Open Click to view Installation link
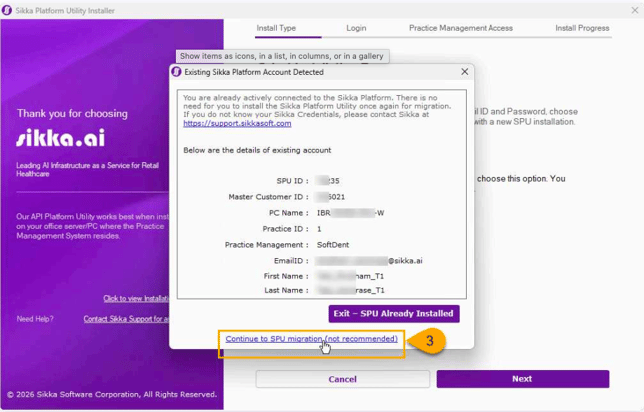 136,298
